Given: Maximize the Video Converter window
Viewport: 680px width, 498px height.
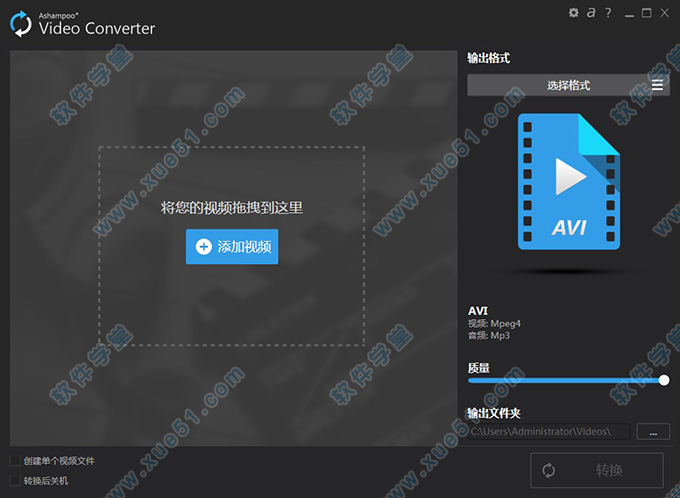Looking at the screenshot, I should coord(646,13).
